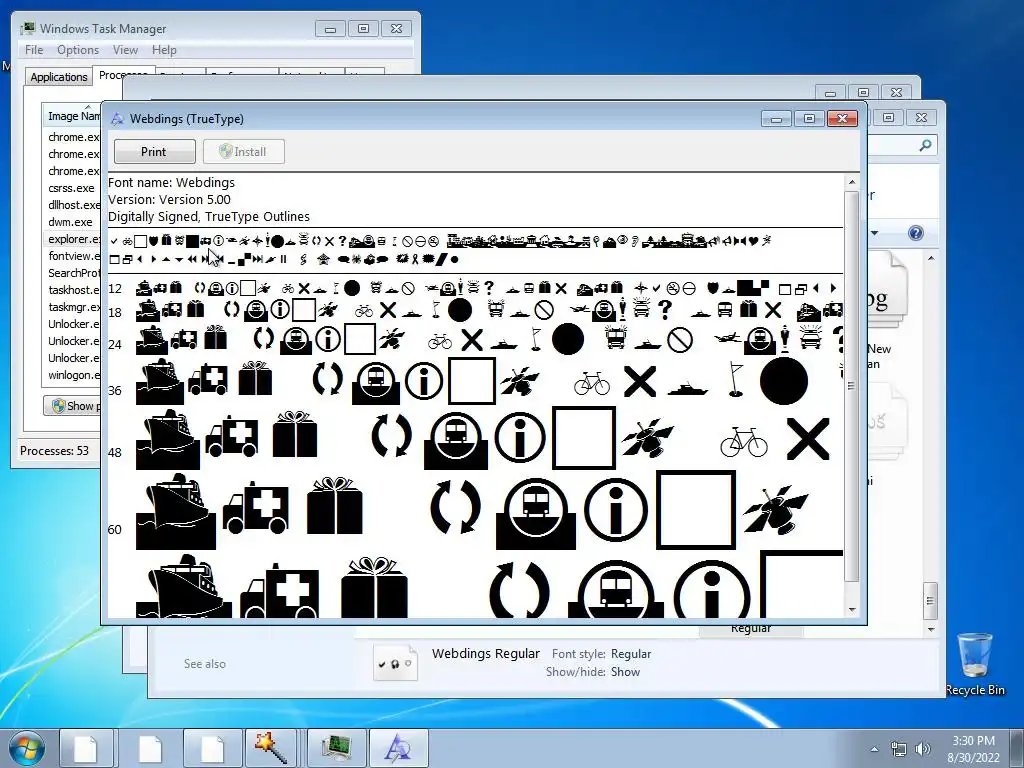Screen dimensions: 1024x768
Task: Click Digitally Signed, TrueType Outlines text
Action: pos(209,217)
